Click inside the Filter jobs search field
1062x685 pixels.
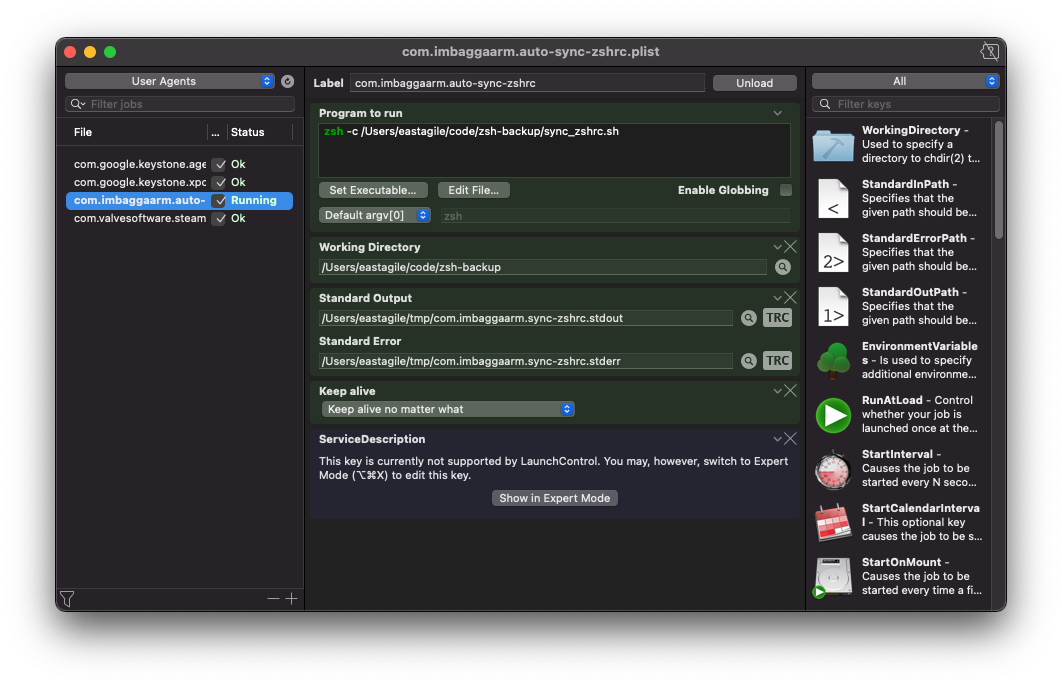click(x=178, y=103)
